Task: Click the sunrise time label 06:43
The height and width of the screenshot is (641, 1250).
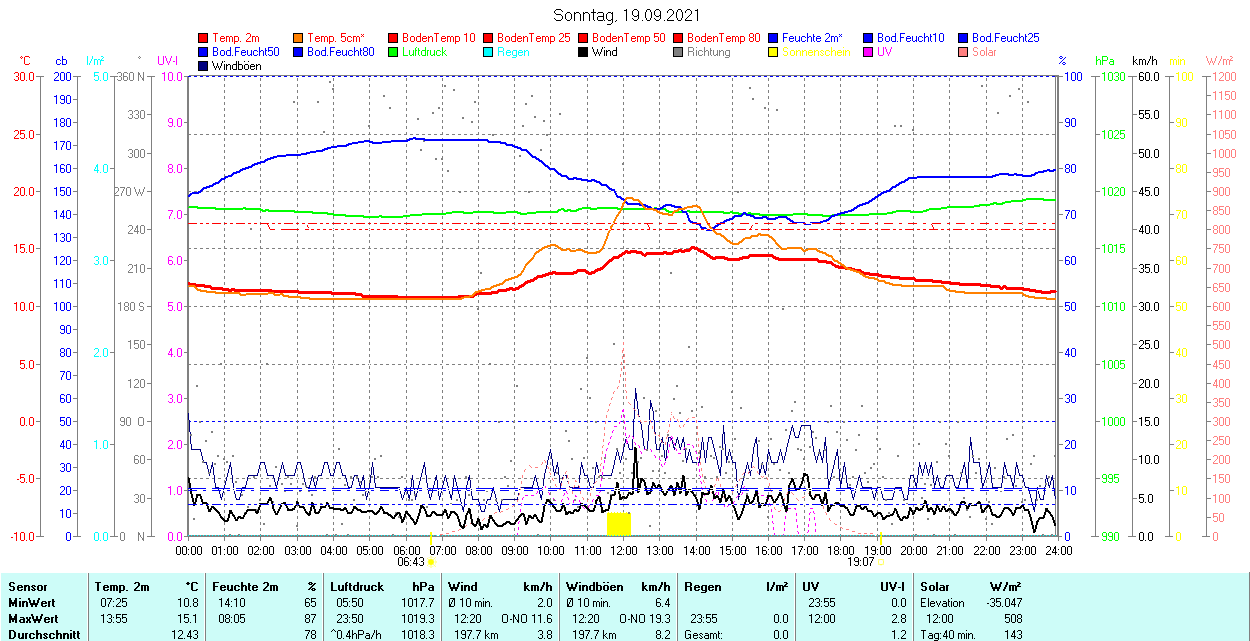Action: pyautogui.click(x=409, y=563)
